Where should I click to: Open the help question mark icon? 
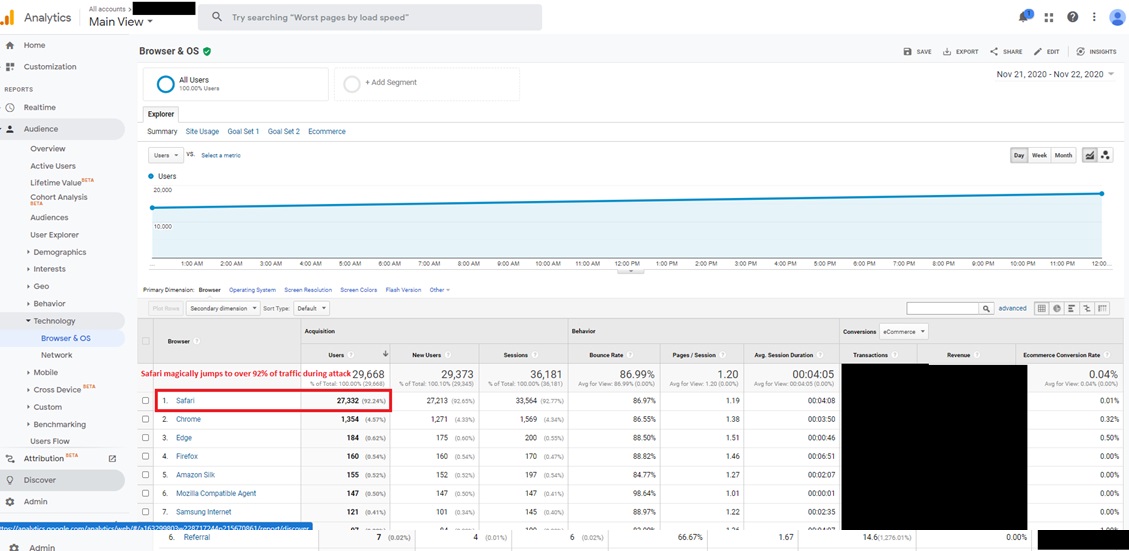(x=1073, y=17)
